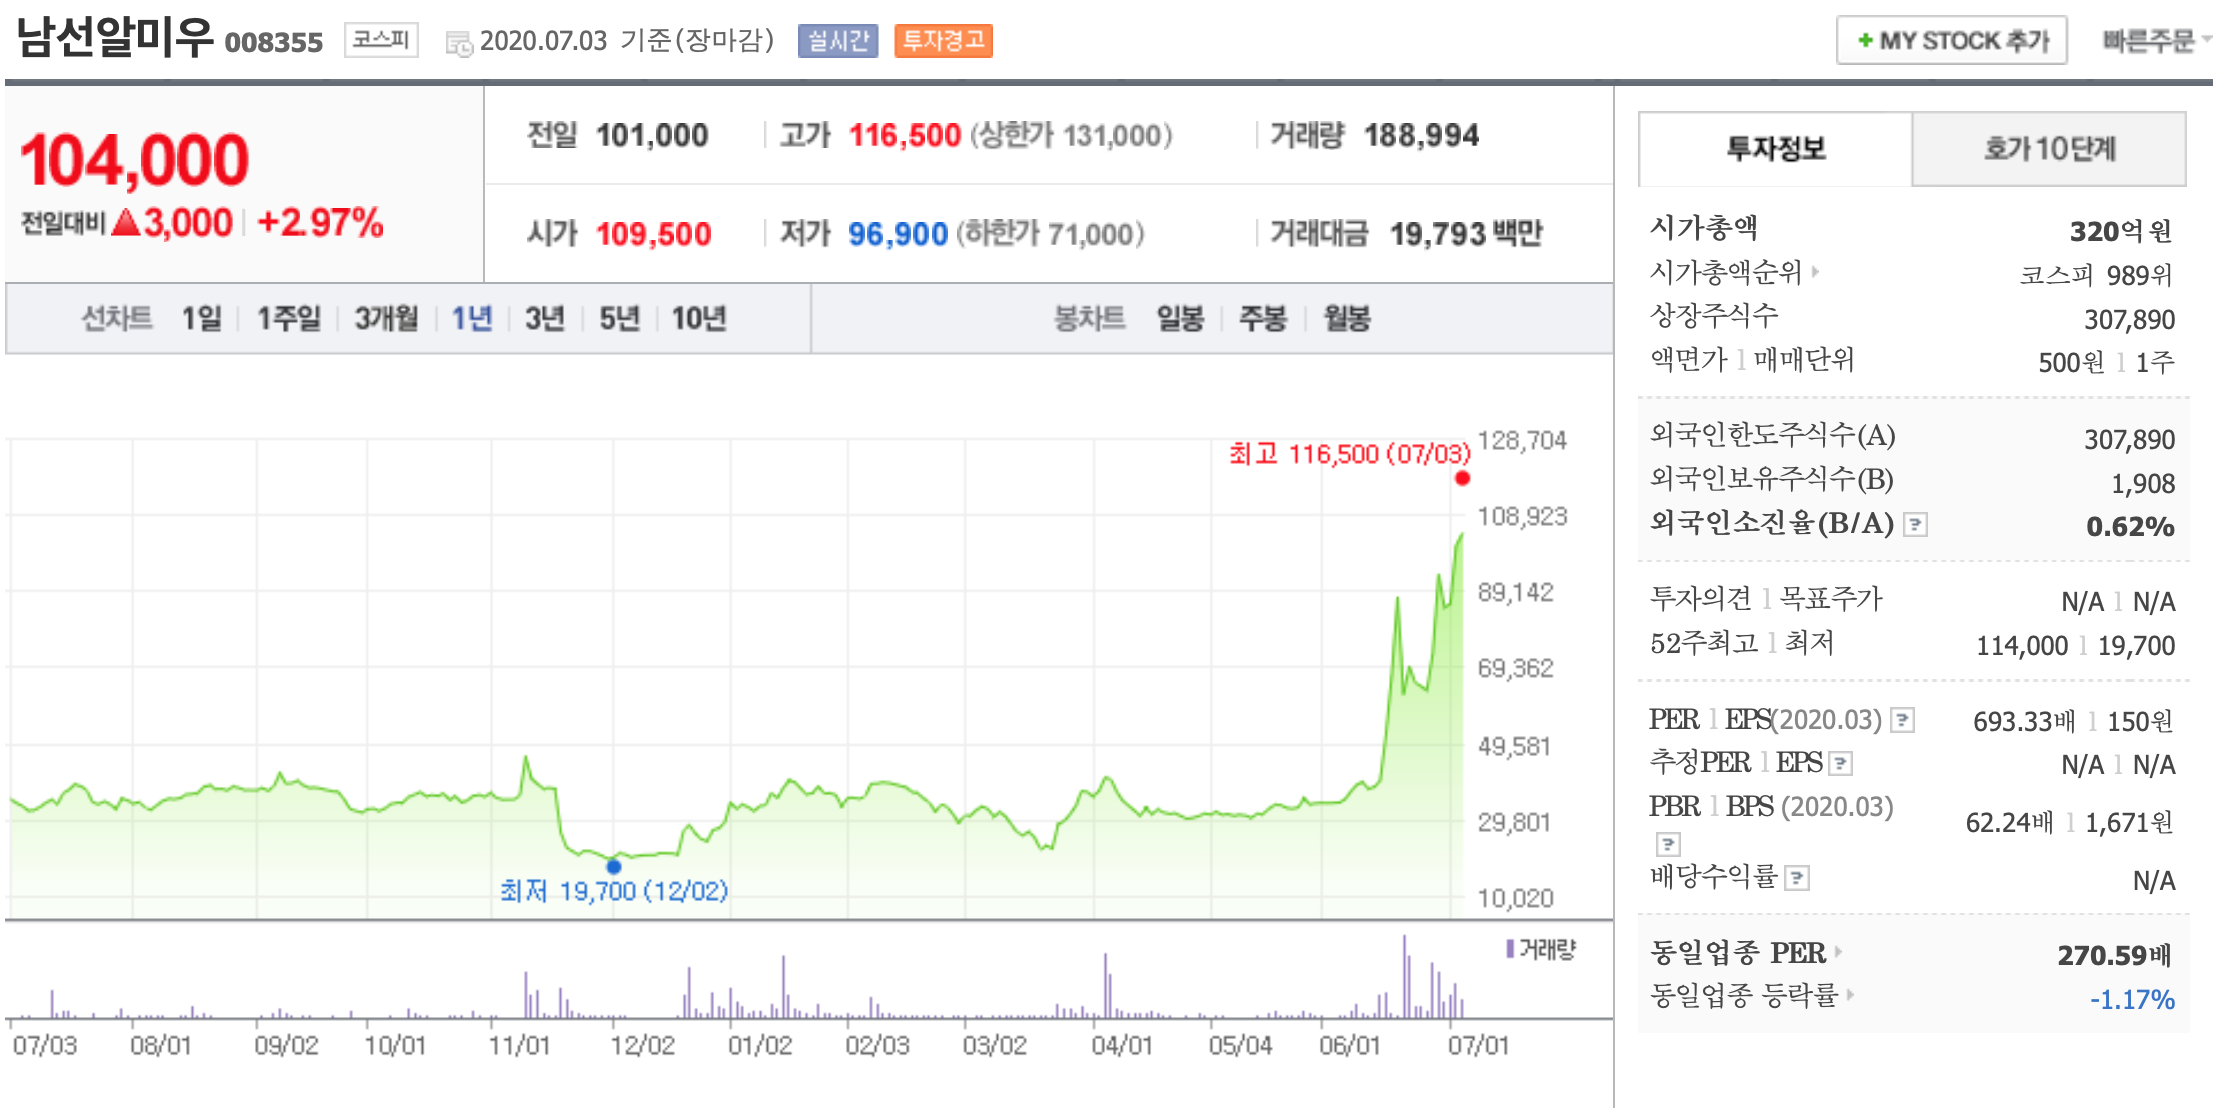Open the 빠른주문 dropdown
The height and width of the screenshot is (1108, 2230).
[x=2156, y=41]
